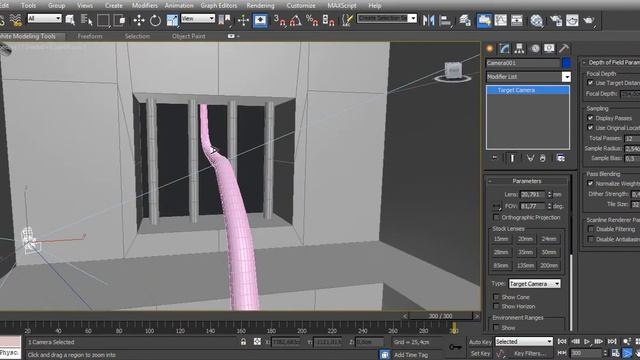Toggle spinner snap icon
Screen dimensions: 640x360
pos(328,20)
